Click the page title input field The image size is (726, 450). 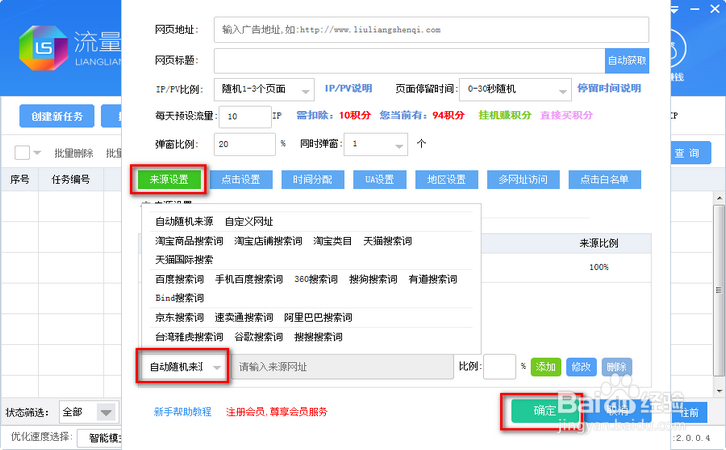pyautogui.click(x=409, y=61)
